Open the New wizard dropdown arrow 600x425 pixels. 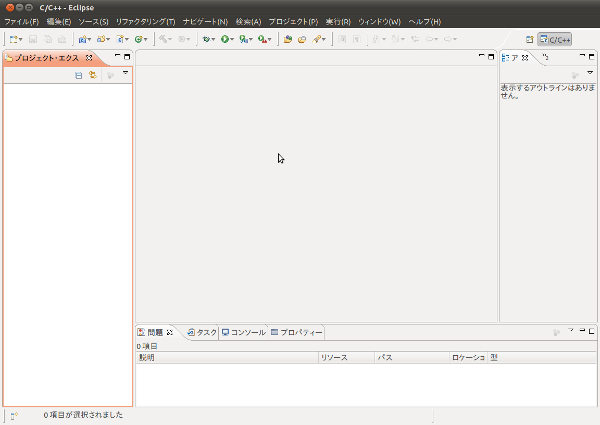[20, 39]
